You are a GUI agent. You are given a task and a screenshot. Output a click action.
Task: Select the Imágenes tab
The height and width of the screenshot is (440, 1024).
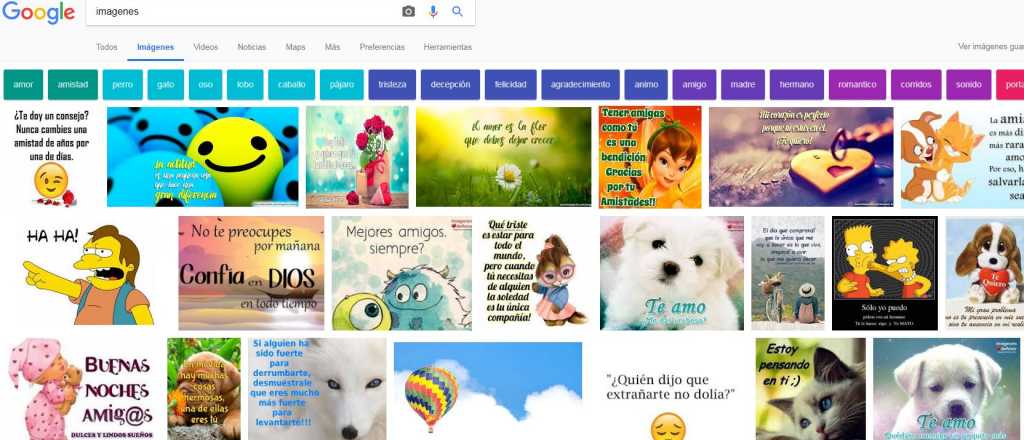(x=155, y=47)
